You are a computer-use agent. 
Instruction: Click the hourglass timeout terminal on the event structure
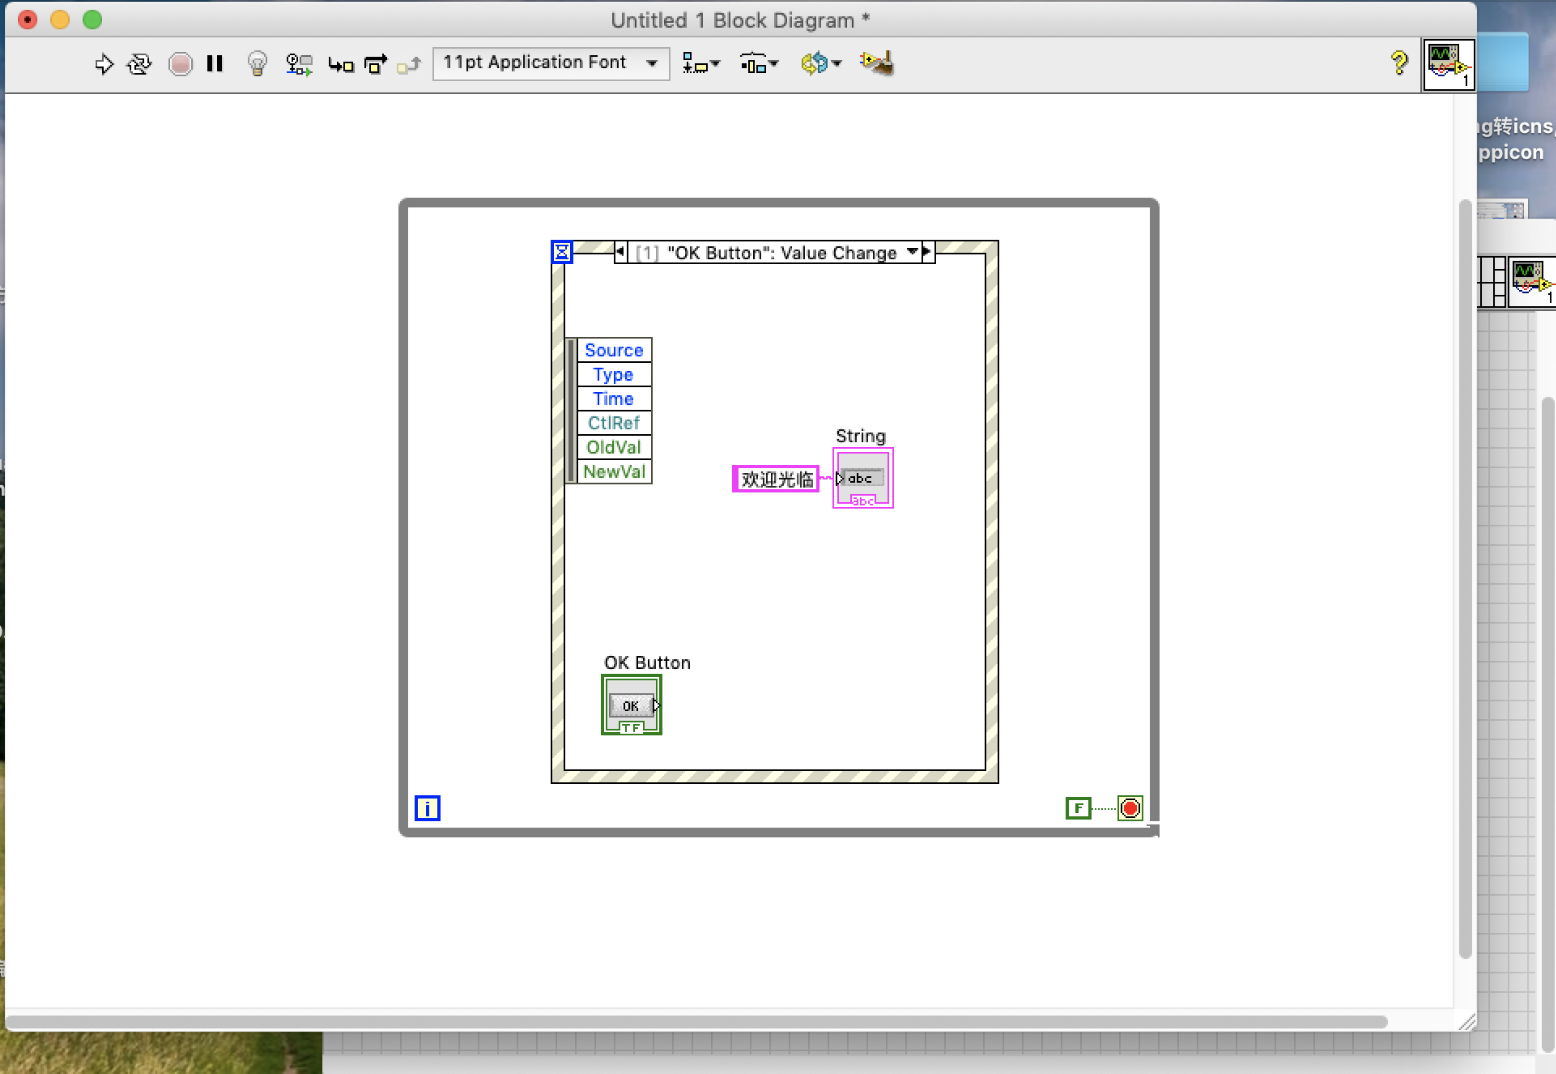[x=562, y=252]
